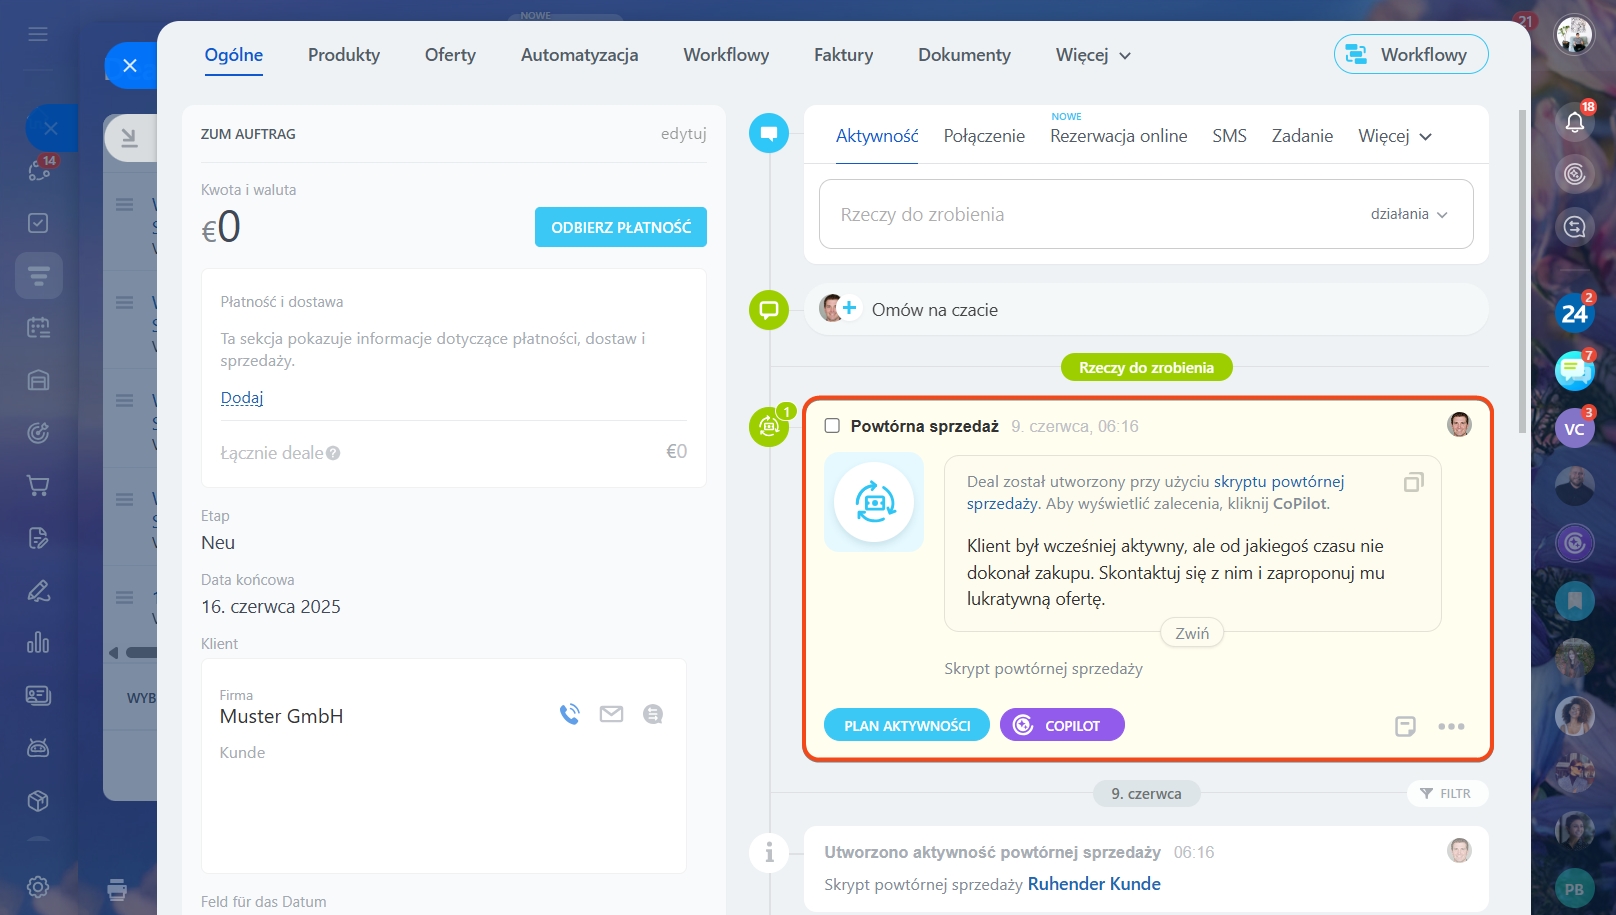The width and height of the screenshot is (1616, 915).
Task: Click PLAN AKTYWNOŚCI button
Action: pyautogui.click(x=907, y=725)
